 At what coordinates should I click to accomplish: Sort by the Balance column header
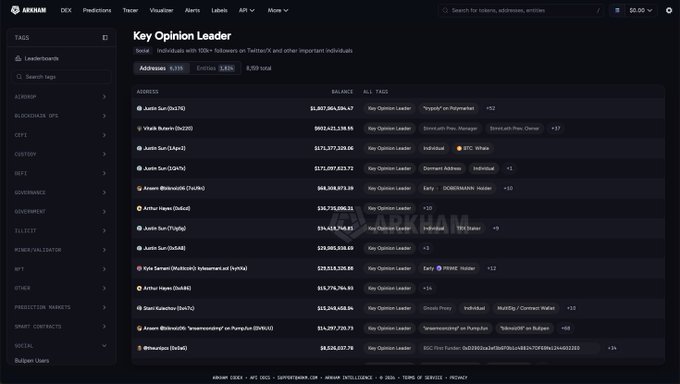342,92
